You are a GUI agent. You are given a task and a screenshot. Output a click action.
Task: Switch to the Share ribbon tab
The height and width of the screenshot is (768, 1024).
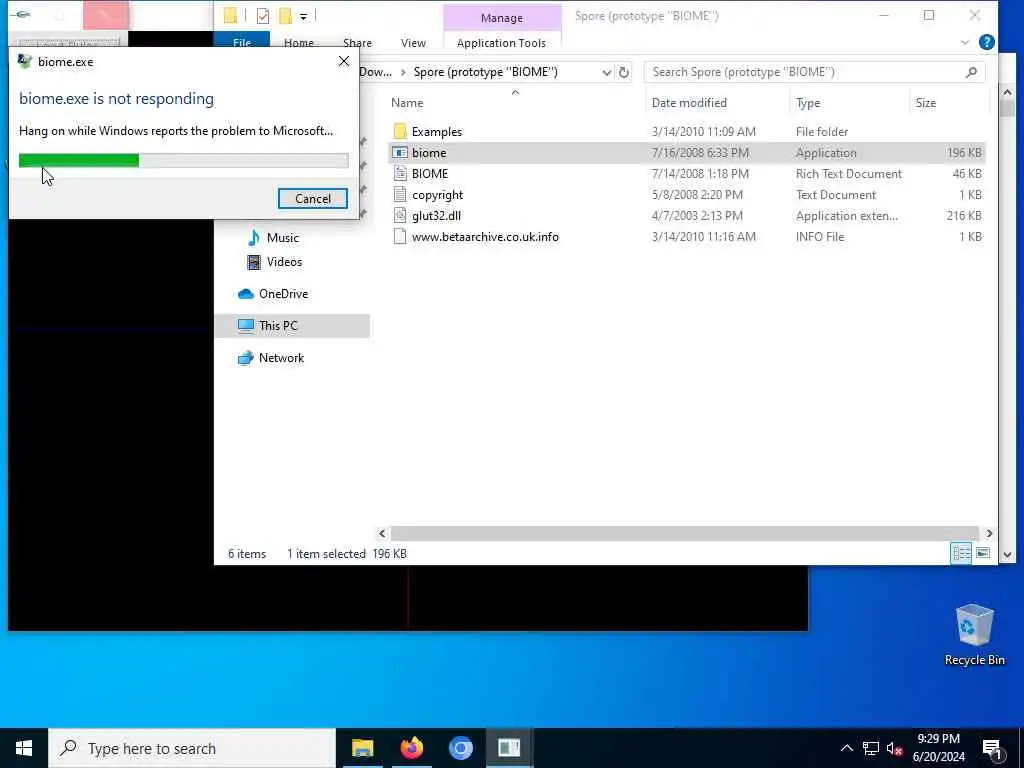357,42
